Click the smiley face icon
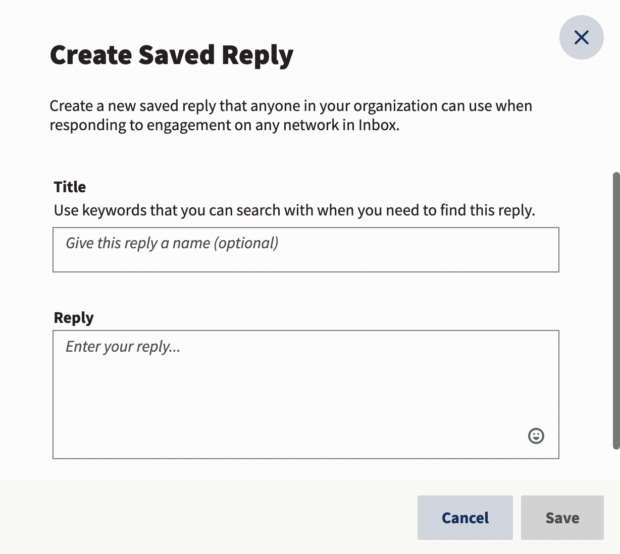Viewport: 620px width, 554px height. pos(536,436)
